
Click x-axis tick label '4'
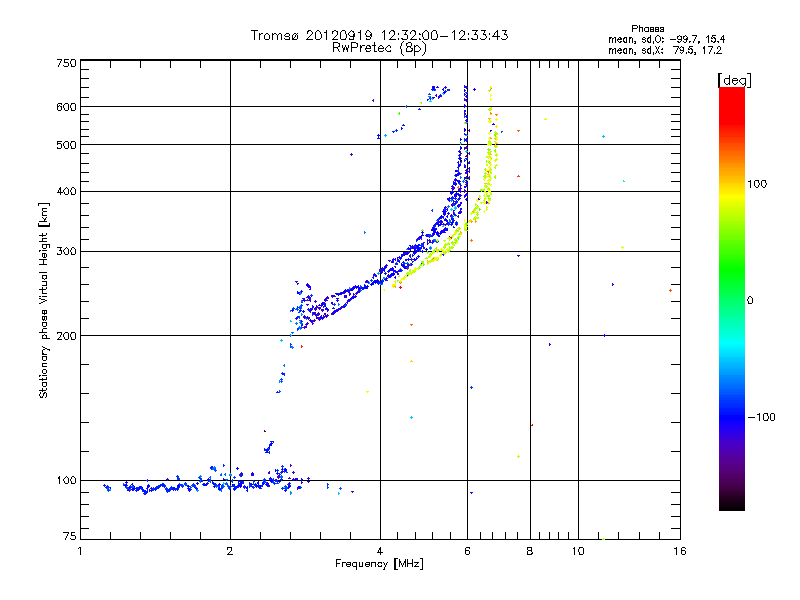(x=380, y=551)
